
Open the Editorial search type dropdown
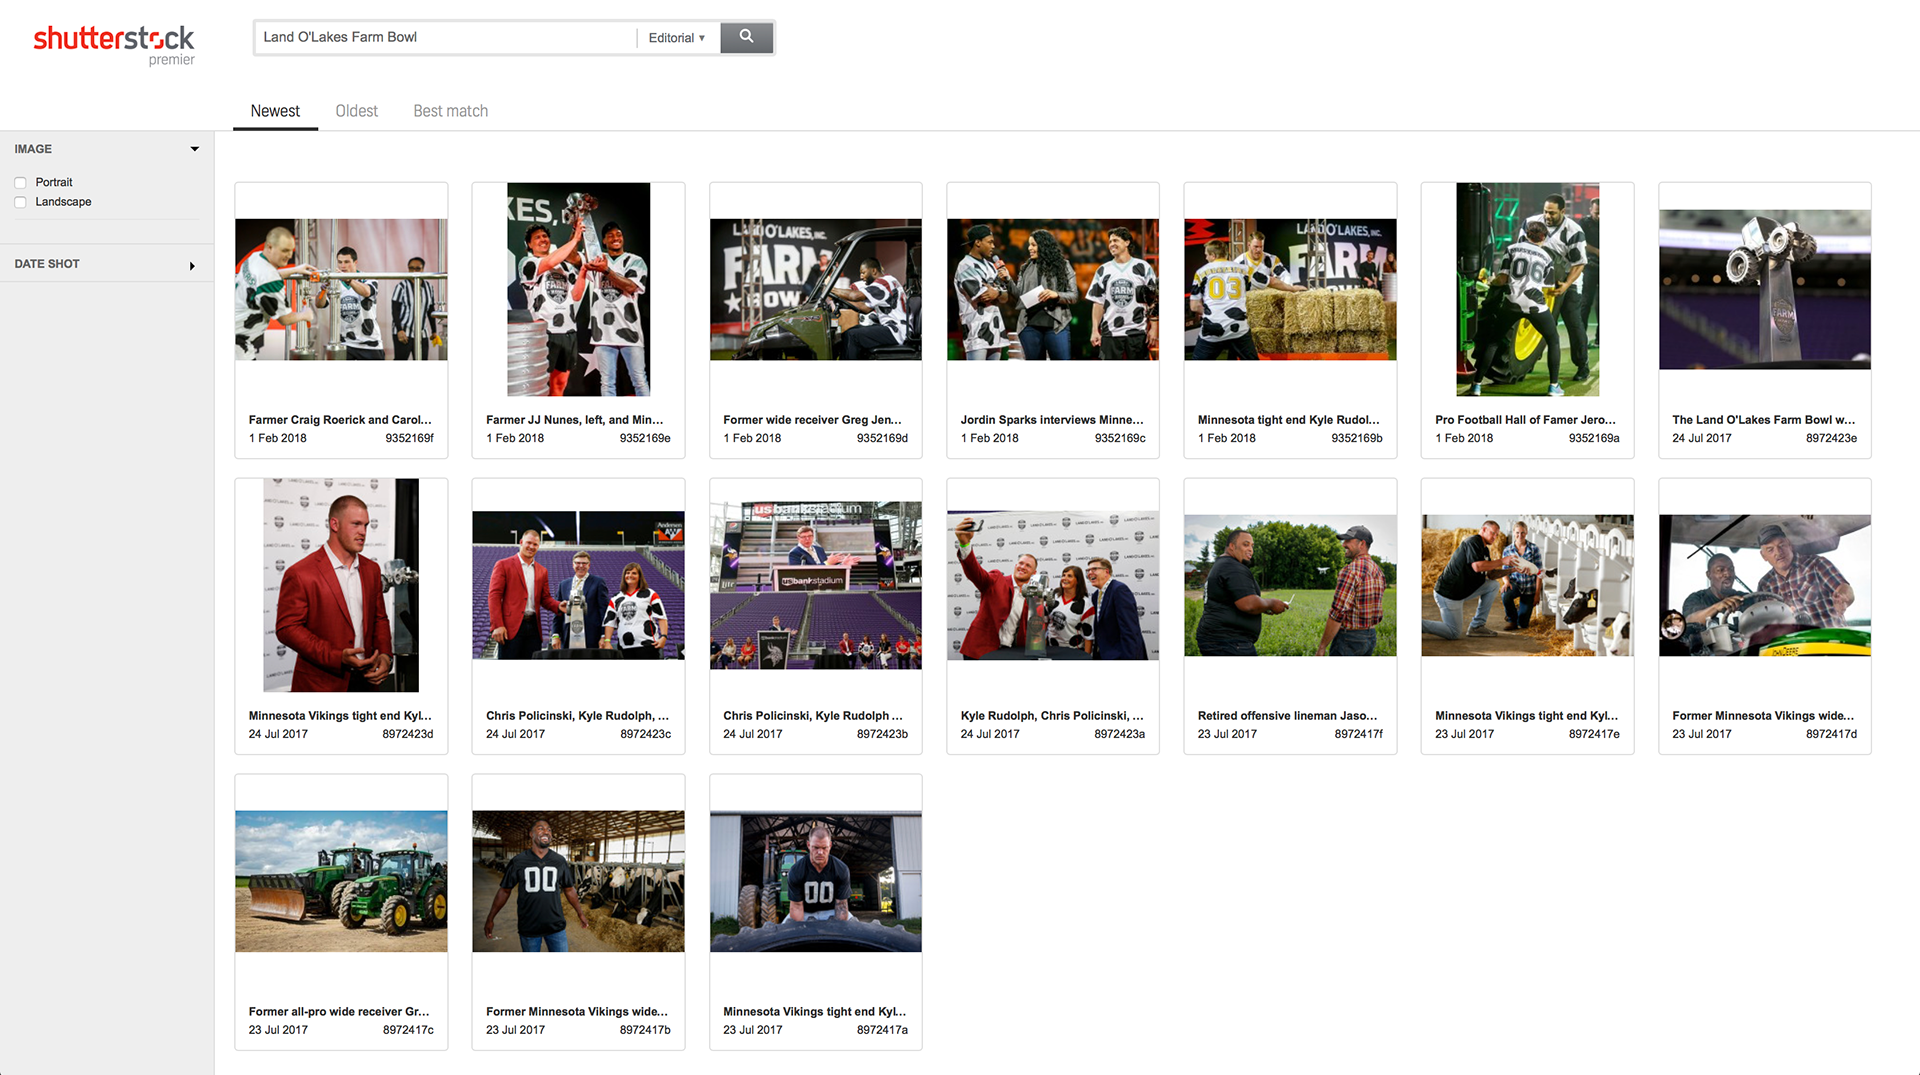click(677, 38)
